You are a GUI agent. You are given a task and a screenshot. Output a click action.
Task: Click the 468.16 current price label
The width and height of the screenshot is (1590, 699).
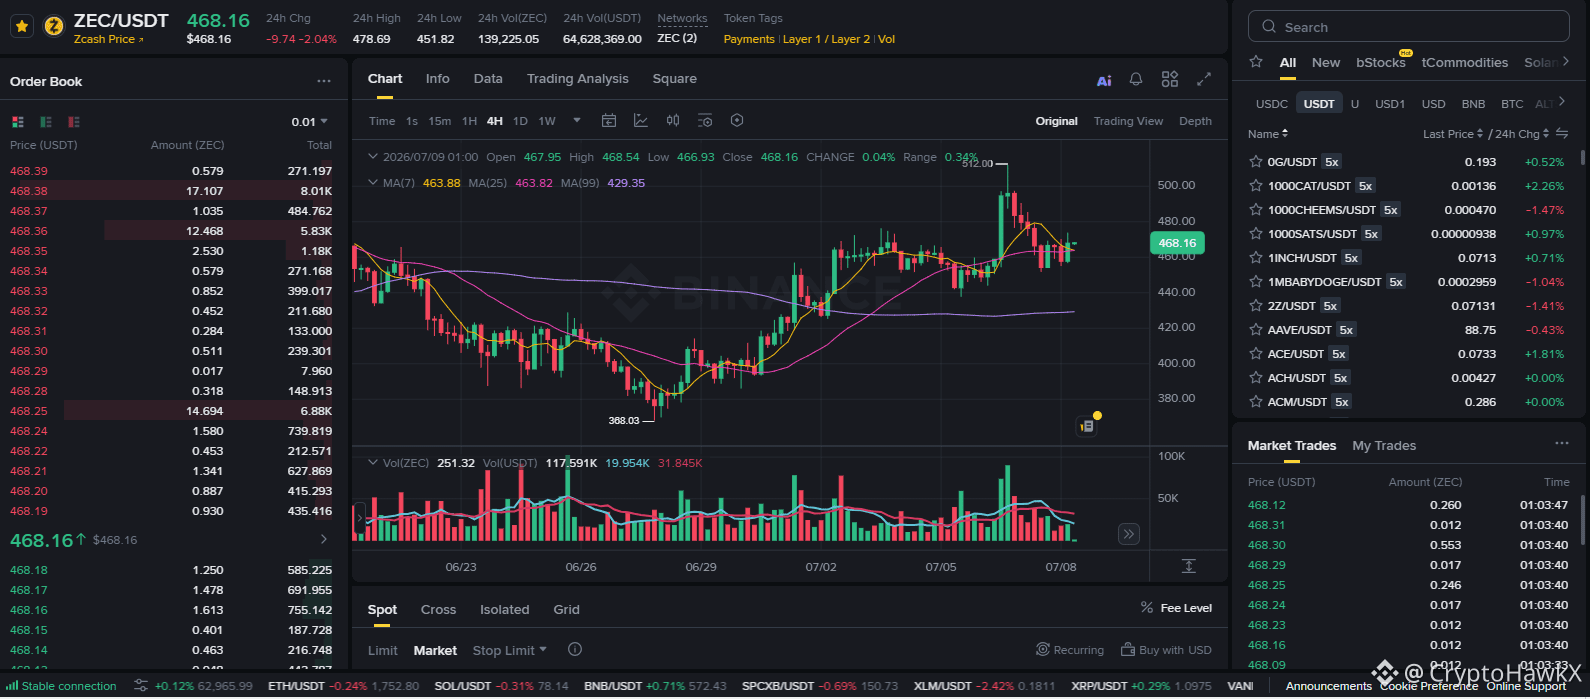pos(1177,243)
